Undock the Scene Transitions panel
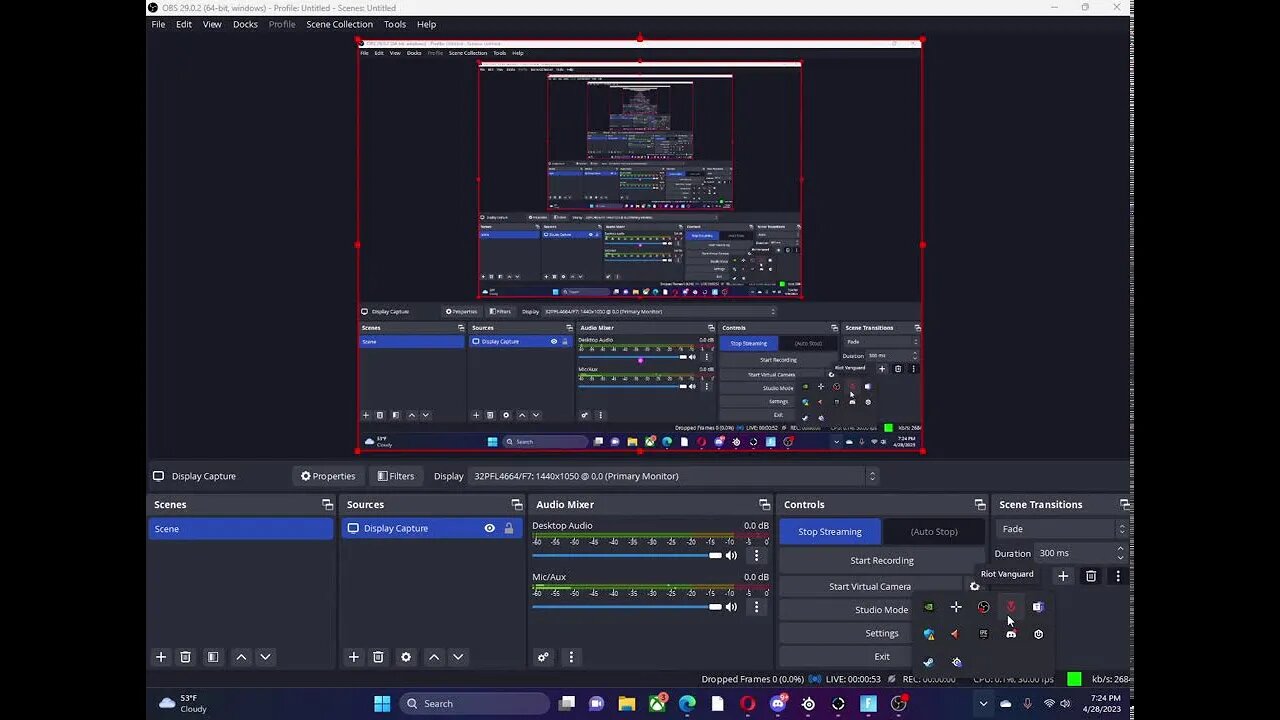The image size is (1280, 720). (1125, 505)
